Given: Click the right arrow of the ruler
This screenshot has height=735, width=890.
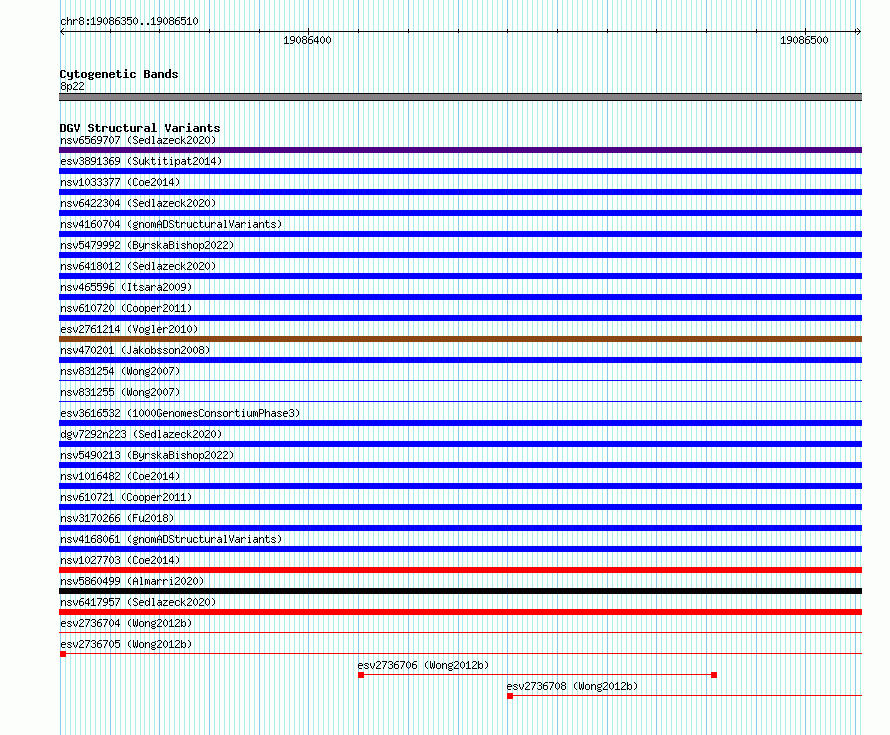Looking at the screenshot, I should pyautogui.click(x=858, y=31).
